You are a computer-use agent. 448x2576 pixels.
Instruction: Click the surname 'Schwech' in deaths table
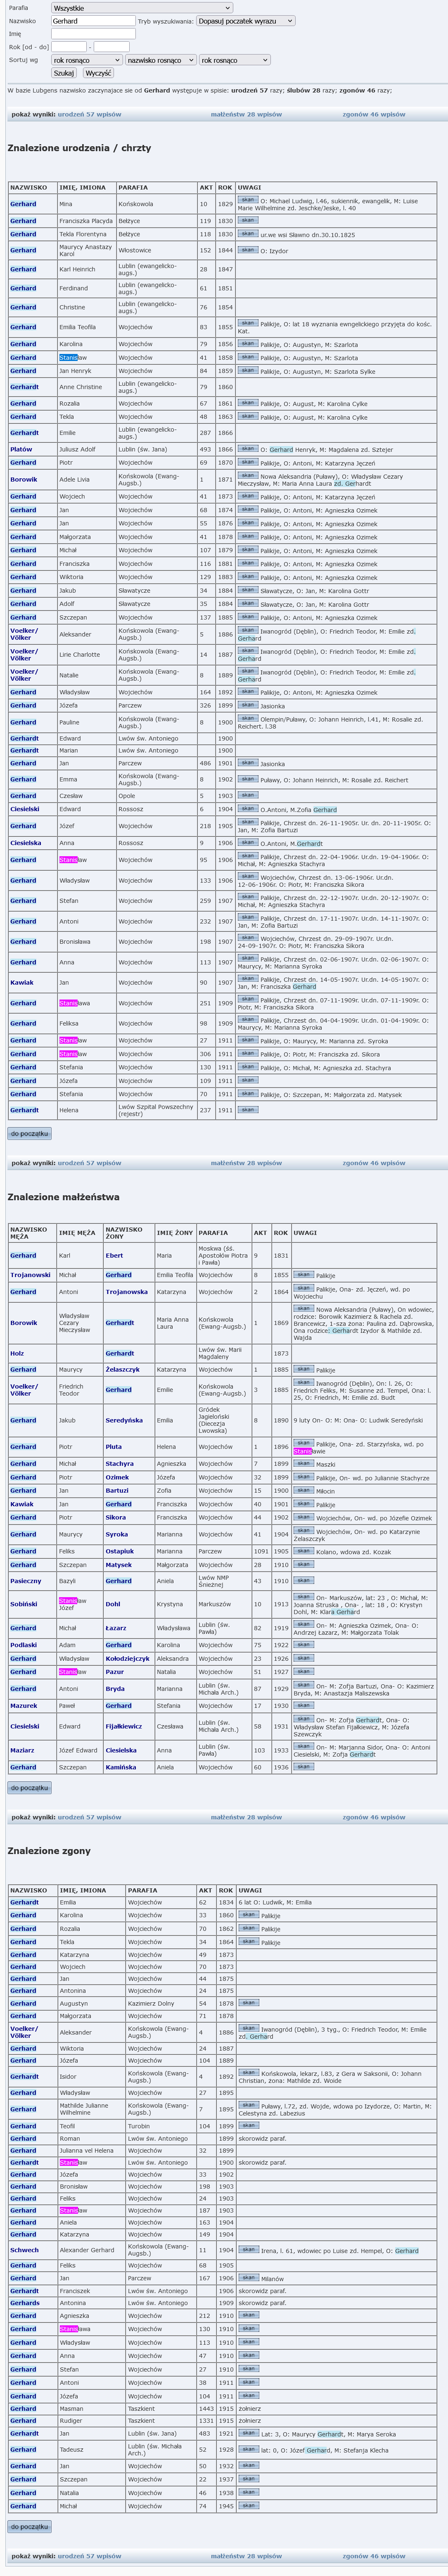24,2251
